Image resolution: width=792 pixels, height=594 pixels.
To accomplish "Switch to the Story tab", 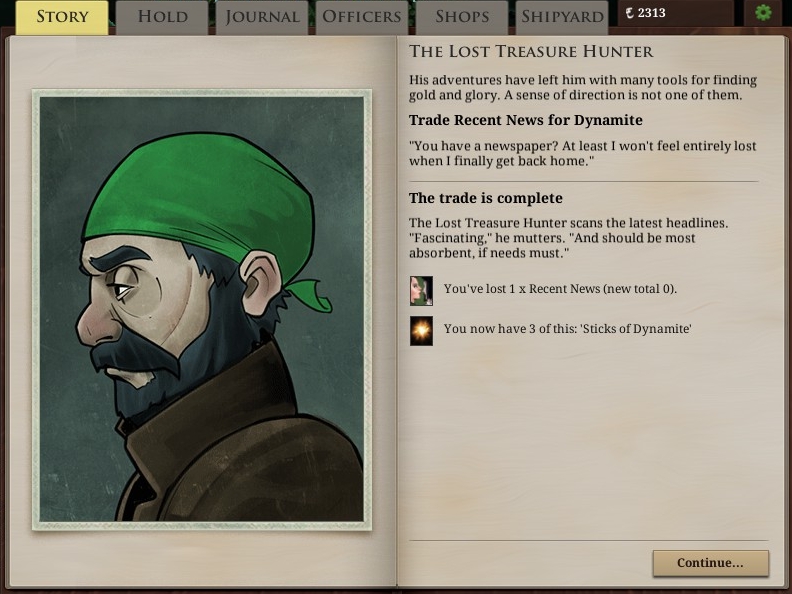I will (62, 18).
